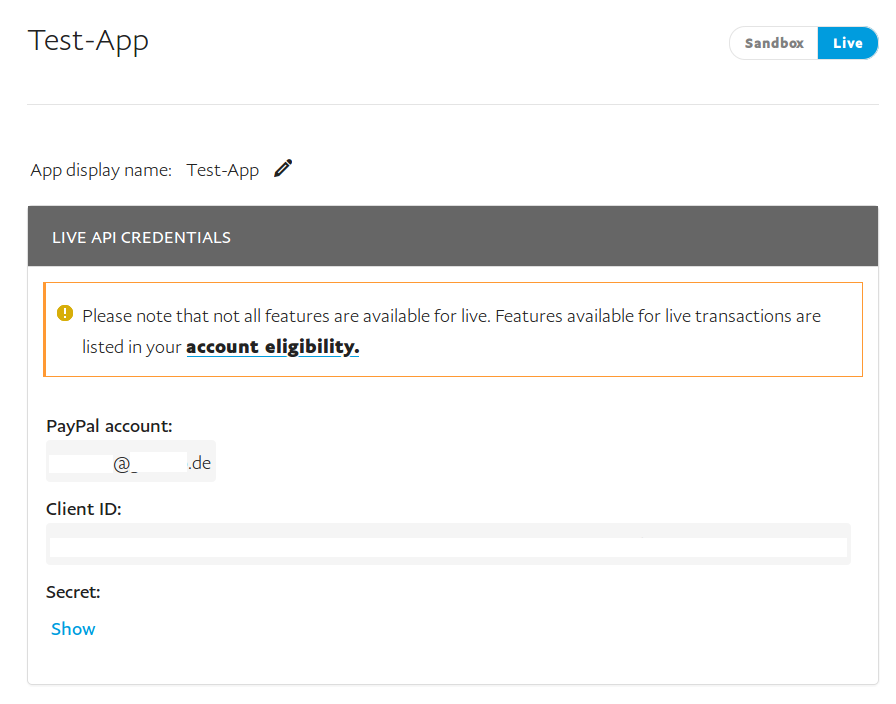Screen dimensions: 896x704
Task: Open the account eligibility link
Action: [272, 347]
